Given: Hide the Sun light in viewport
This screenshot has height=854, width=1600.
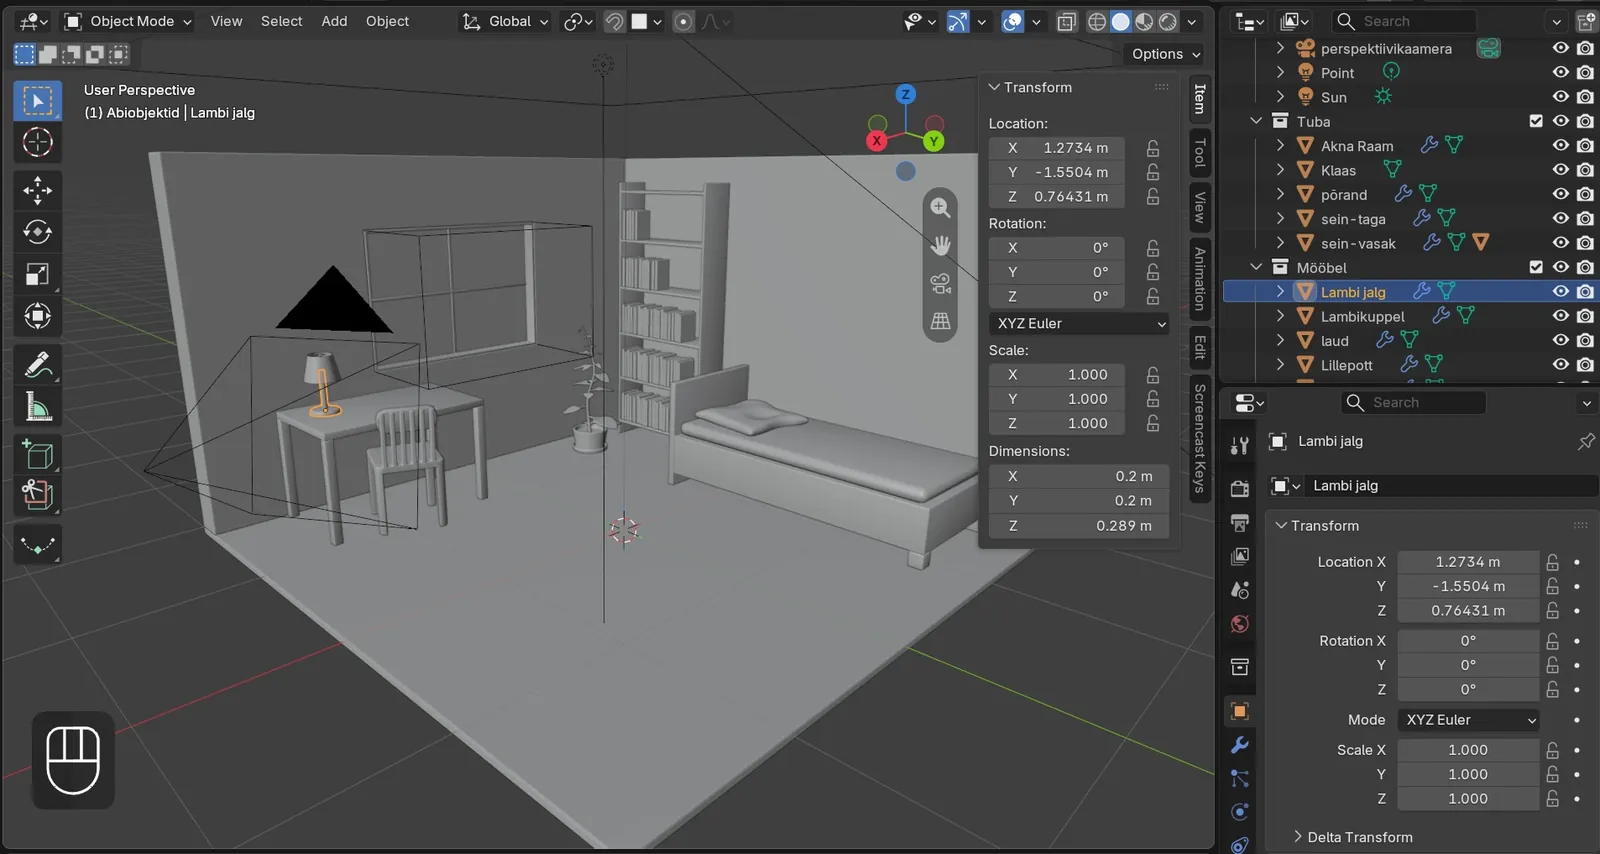Looking at the screenshot, I should [x=1560, y=97].
